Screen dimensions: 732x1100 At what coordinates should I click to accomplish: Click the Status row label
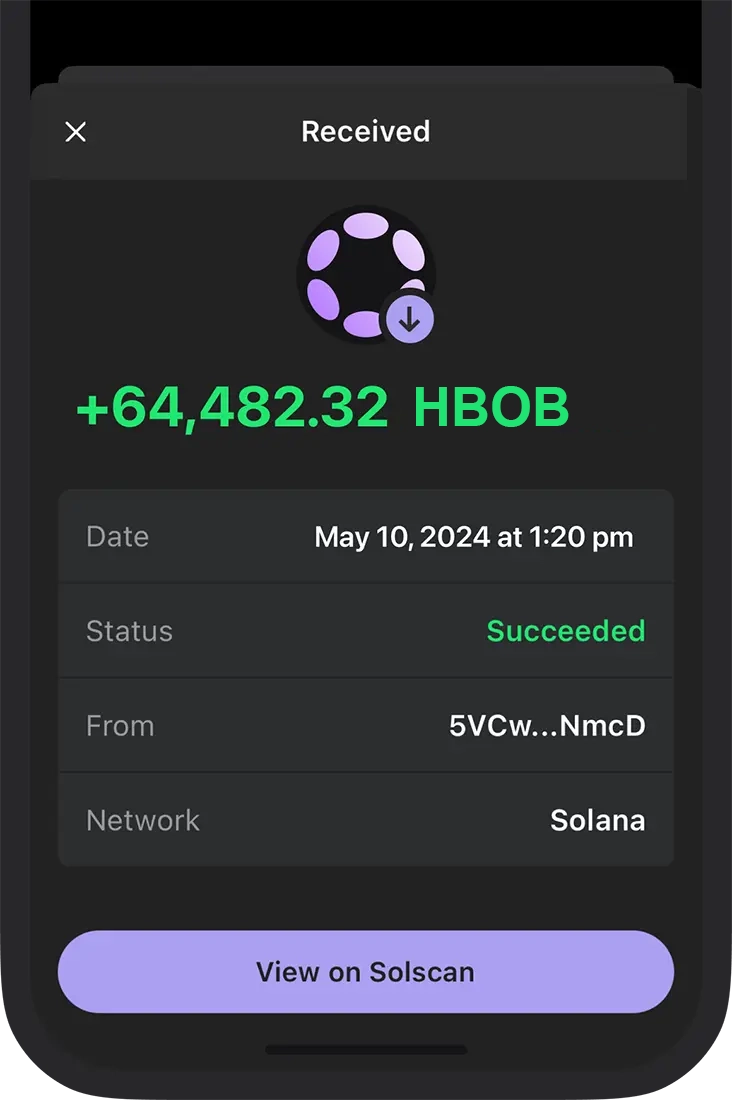point(130,631)
